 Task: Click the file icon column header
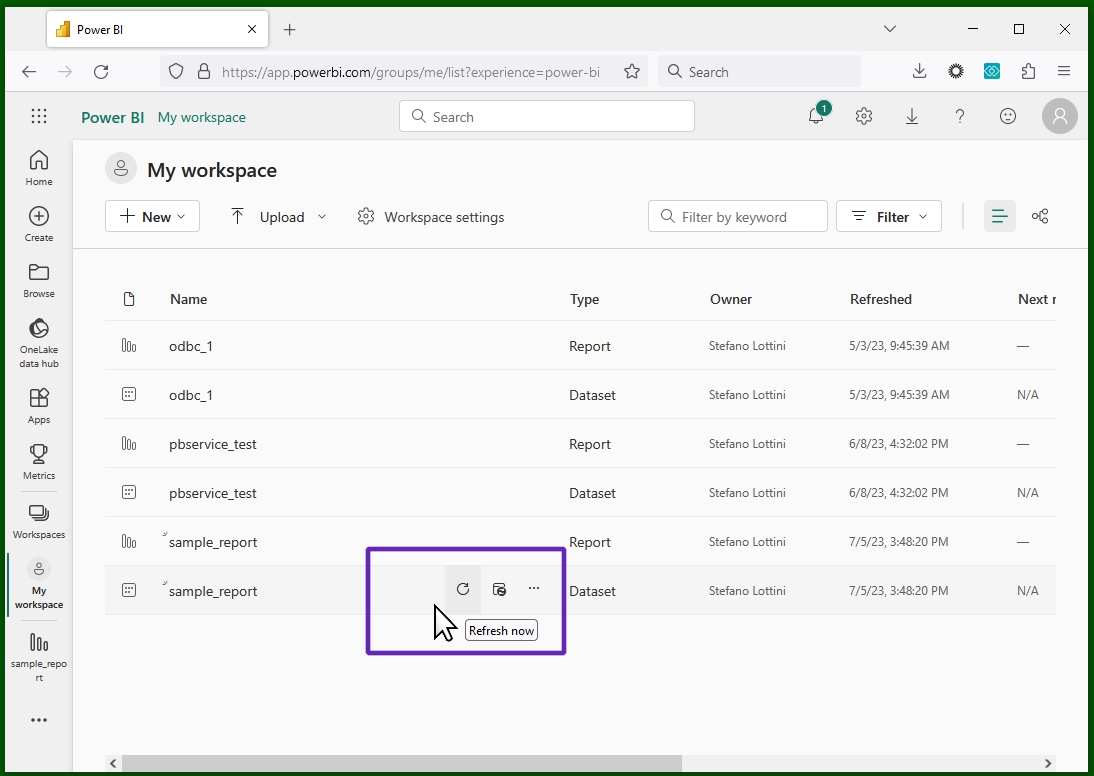tap(128, 299)
